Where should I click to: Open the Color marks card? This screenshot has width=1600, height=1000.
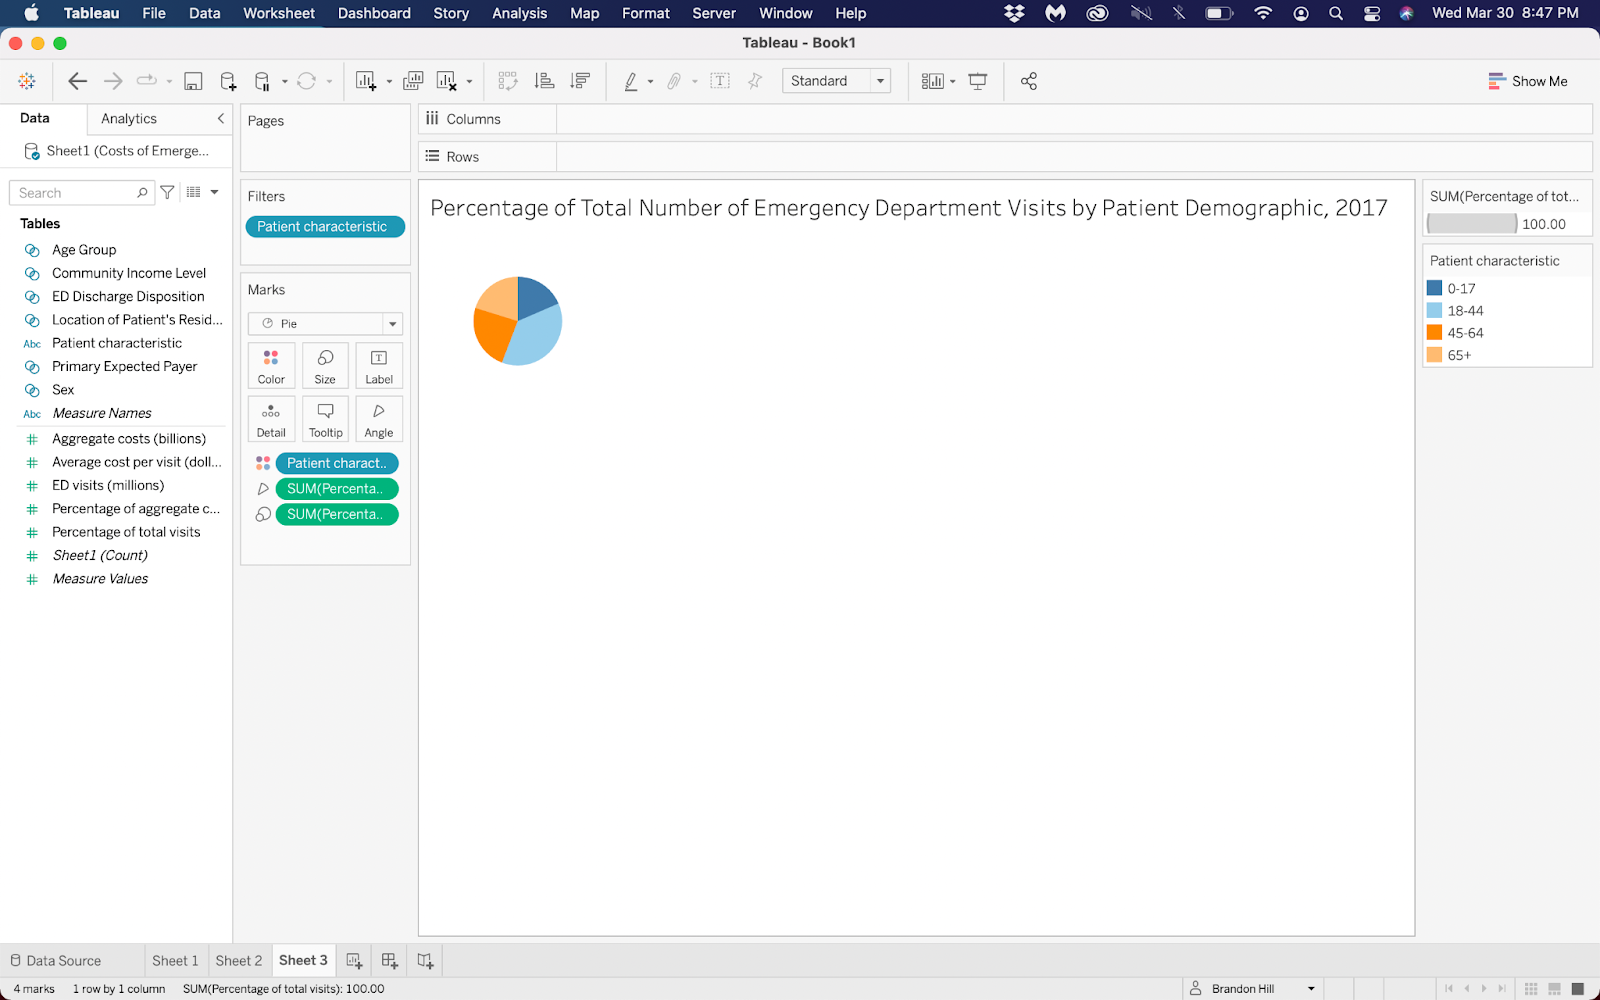(271, 366)
